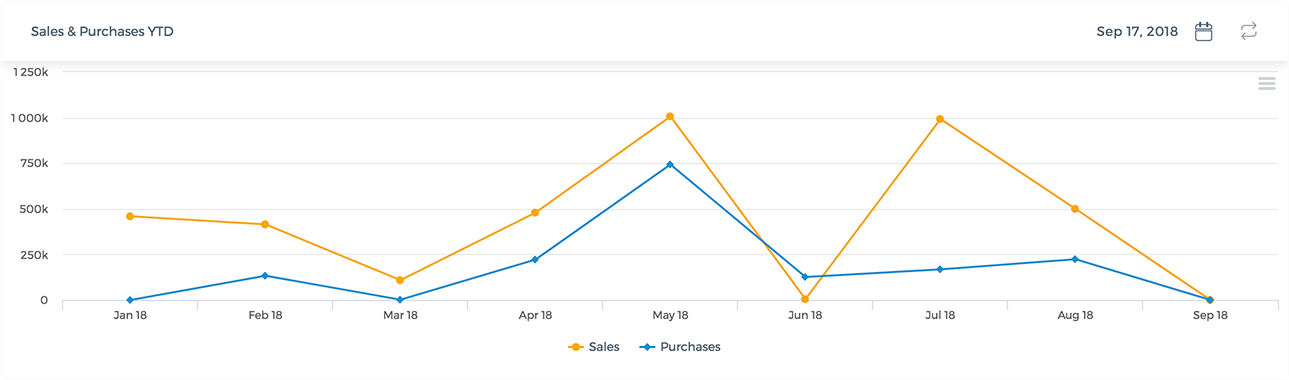The image size is (1289, 380).
Task: Toggle the Purchases series in legend
Action: coord(681,347)
